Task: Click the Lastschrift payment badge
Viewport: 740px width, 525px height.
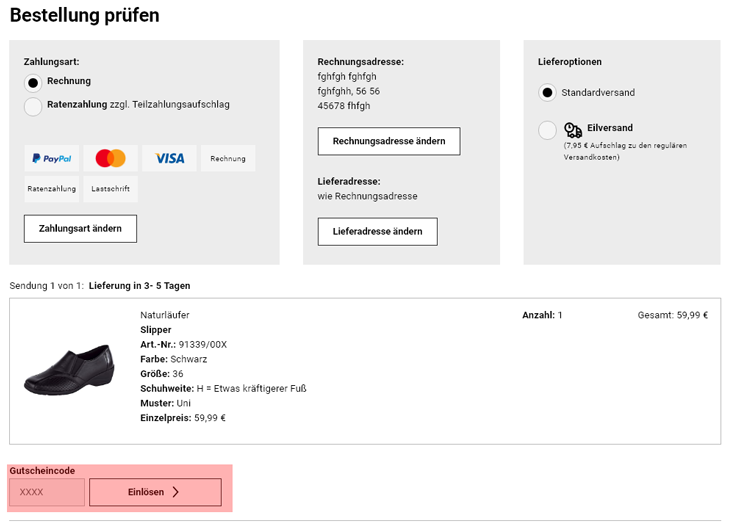Action: tap(111, 188)
